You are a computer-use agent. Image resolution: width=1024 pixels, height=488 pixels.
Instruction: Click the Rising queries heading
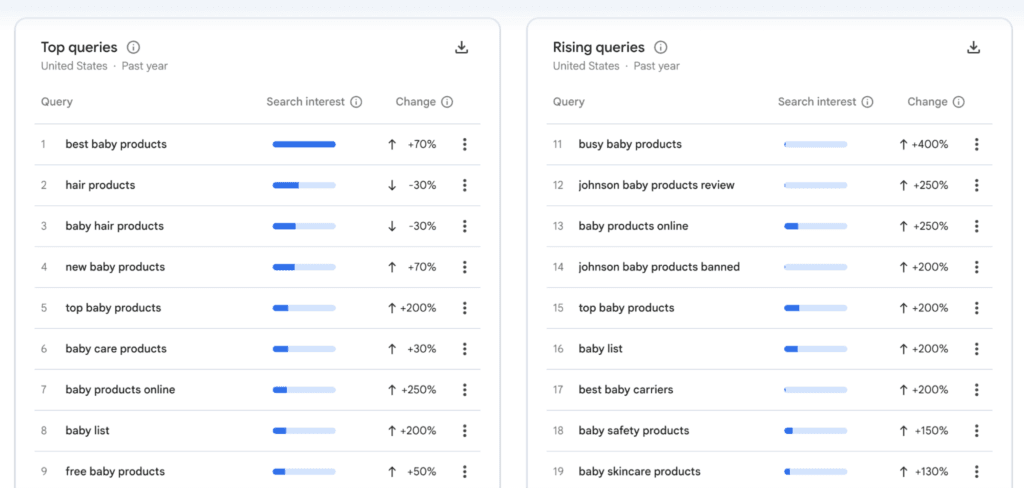[598, 48]
